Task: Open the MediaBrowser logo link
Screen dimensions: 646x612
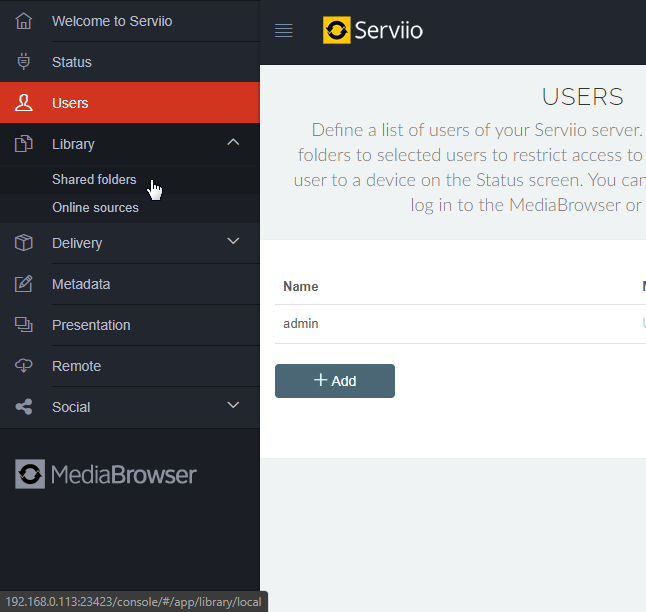Action: tap(105, 474)
